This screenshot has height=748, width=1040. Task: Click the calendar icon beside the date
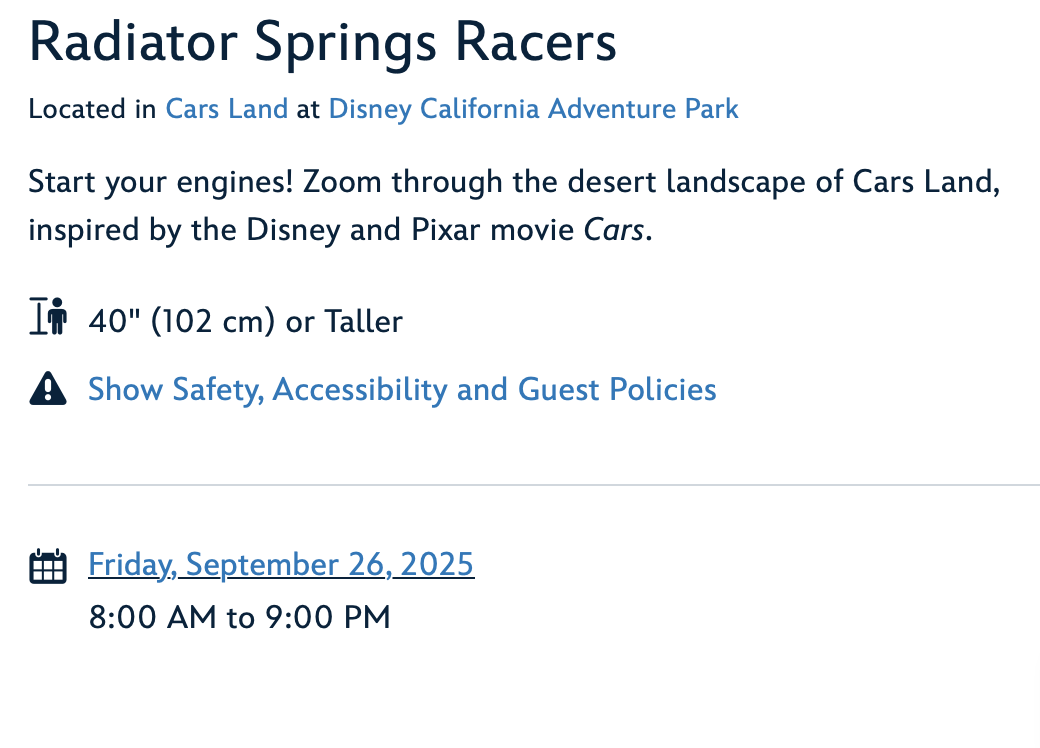tap(48, 566)
